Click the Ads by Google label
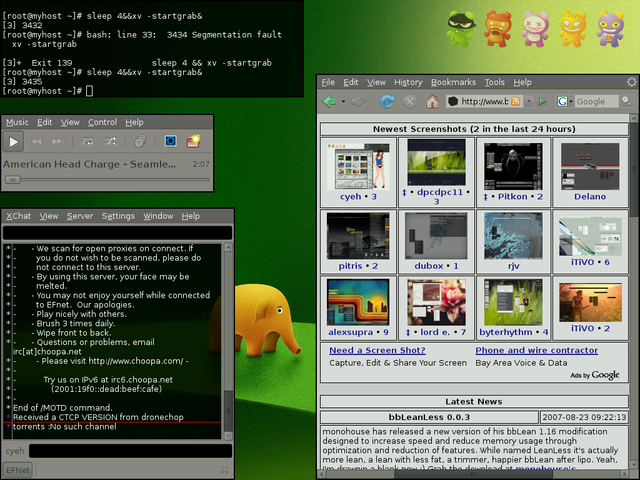Image resolution: width=640 pixels, height=480 pixels. click(595, 375)
